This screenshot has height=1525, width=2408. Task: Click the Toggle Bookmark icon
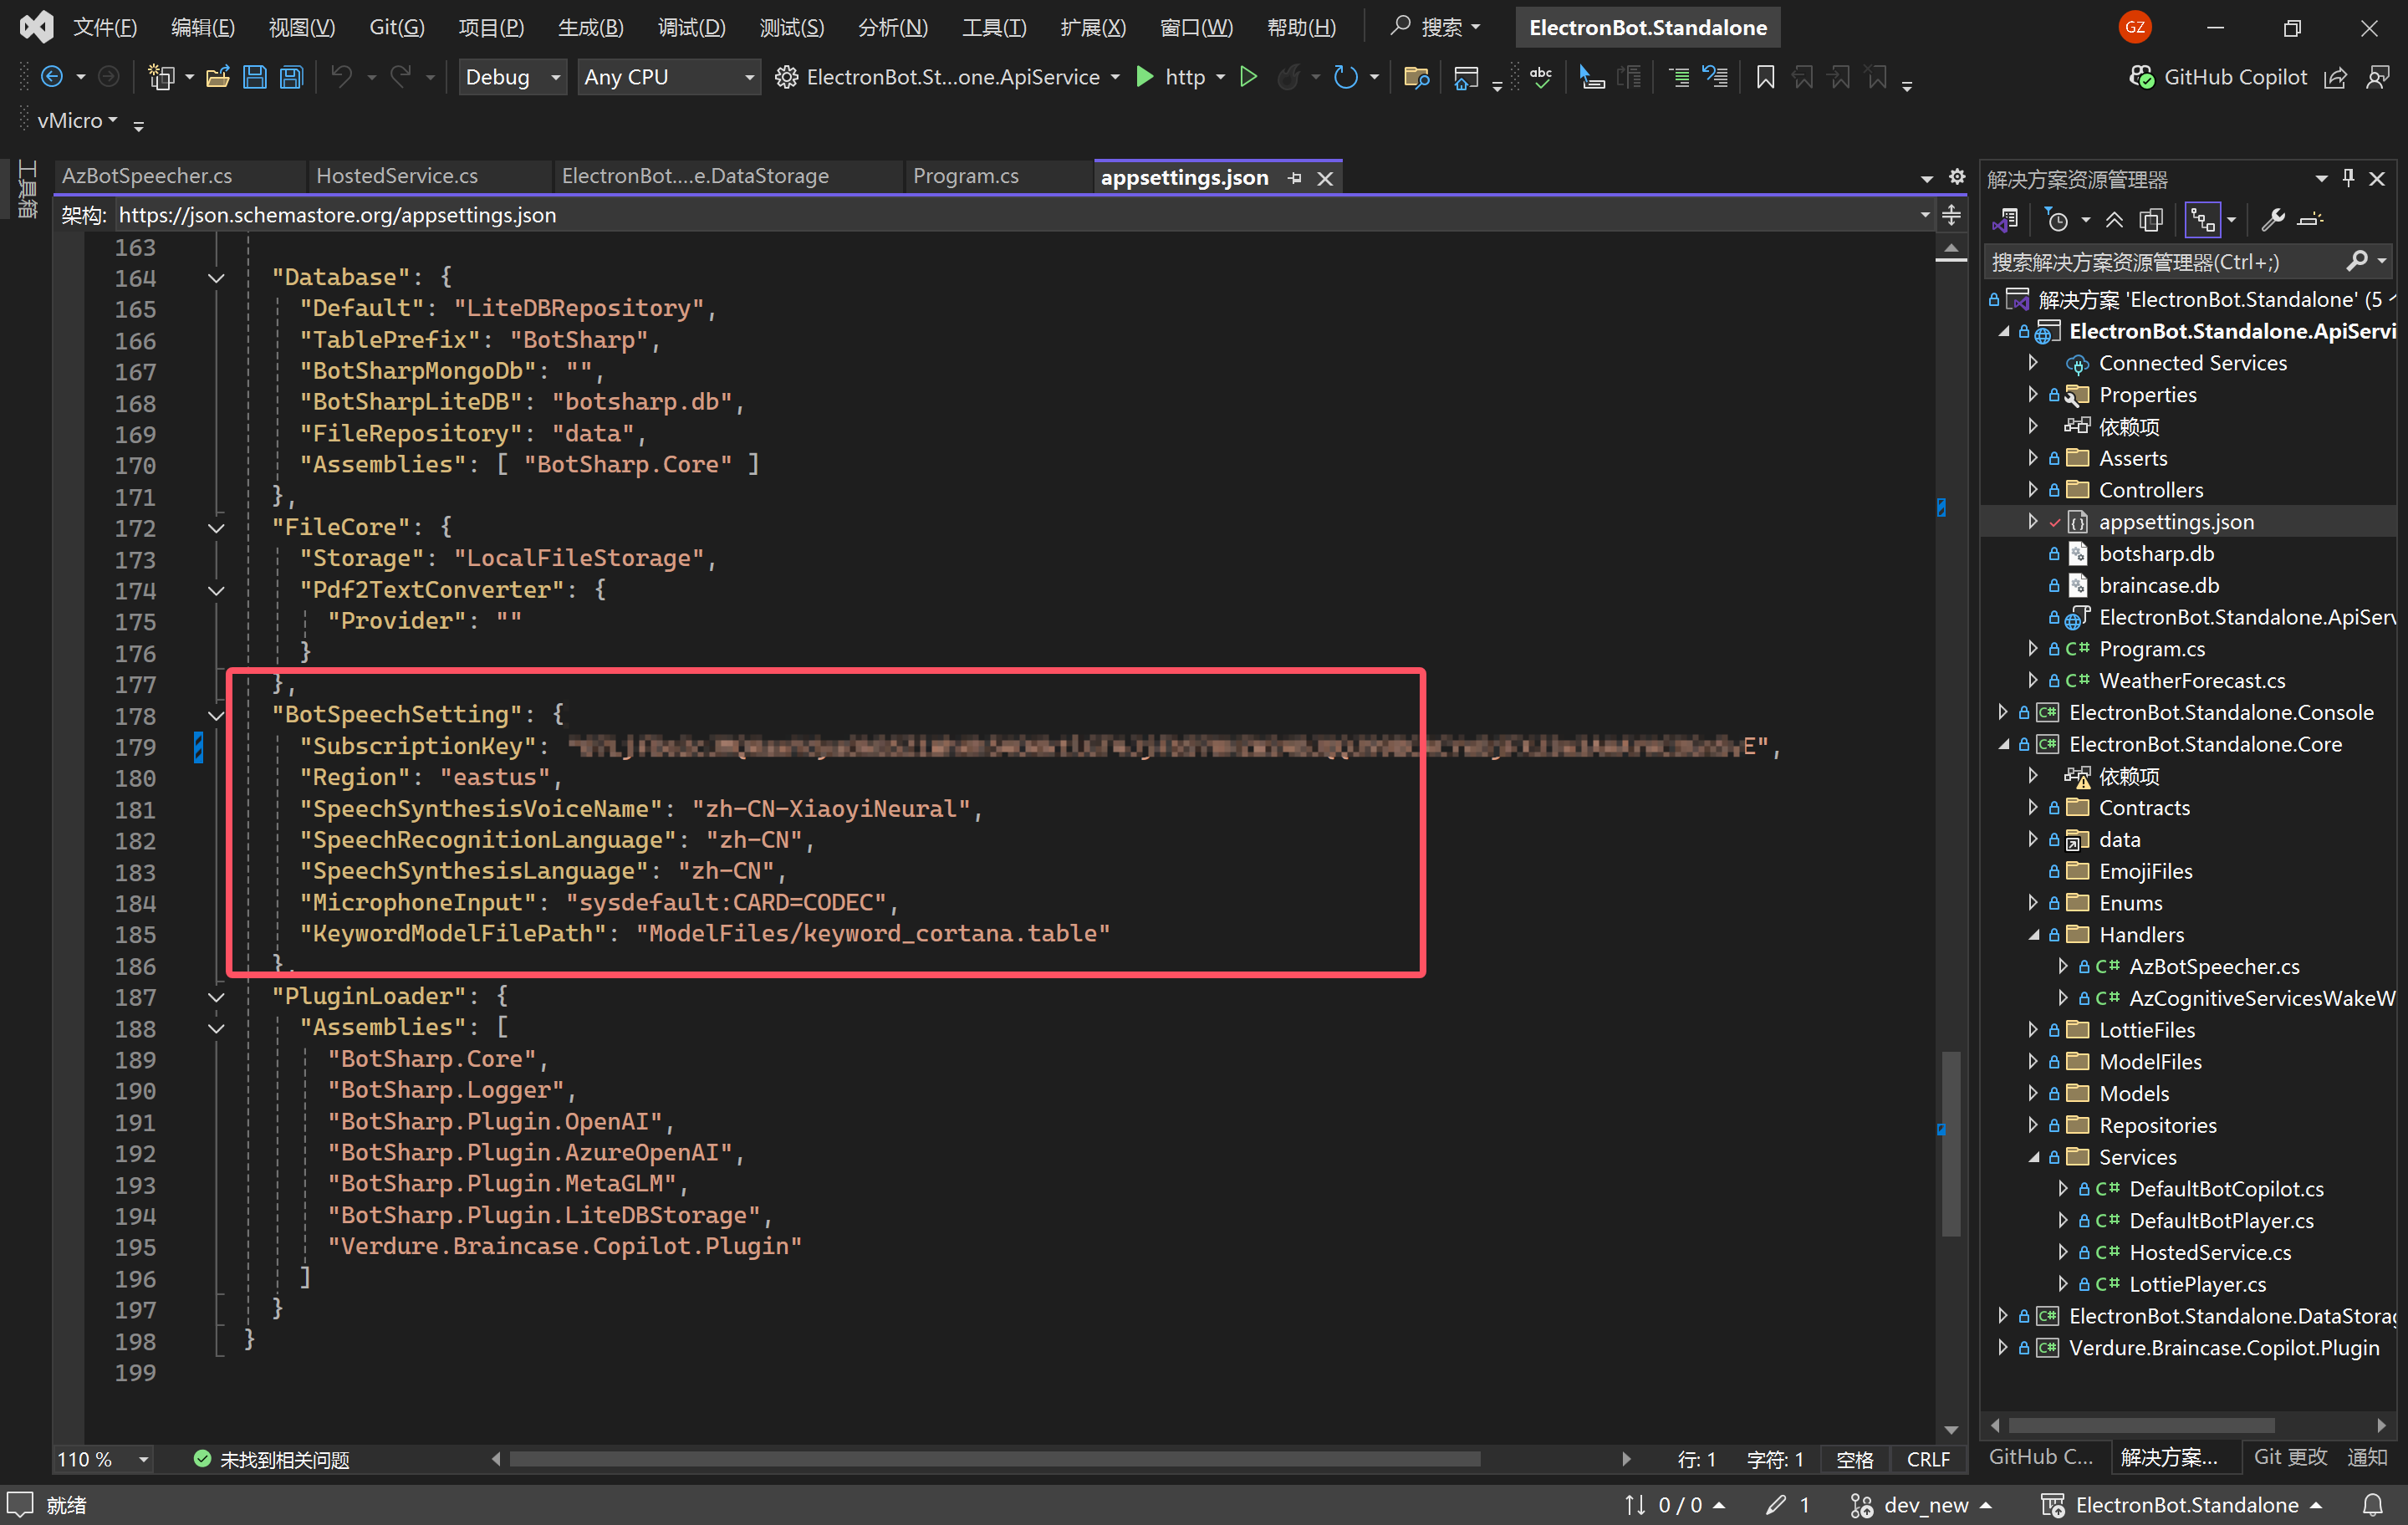1765,77
